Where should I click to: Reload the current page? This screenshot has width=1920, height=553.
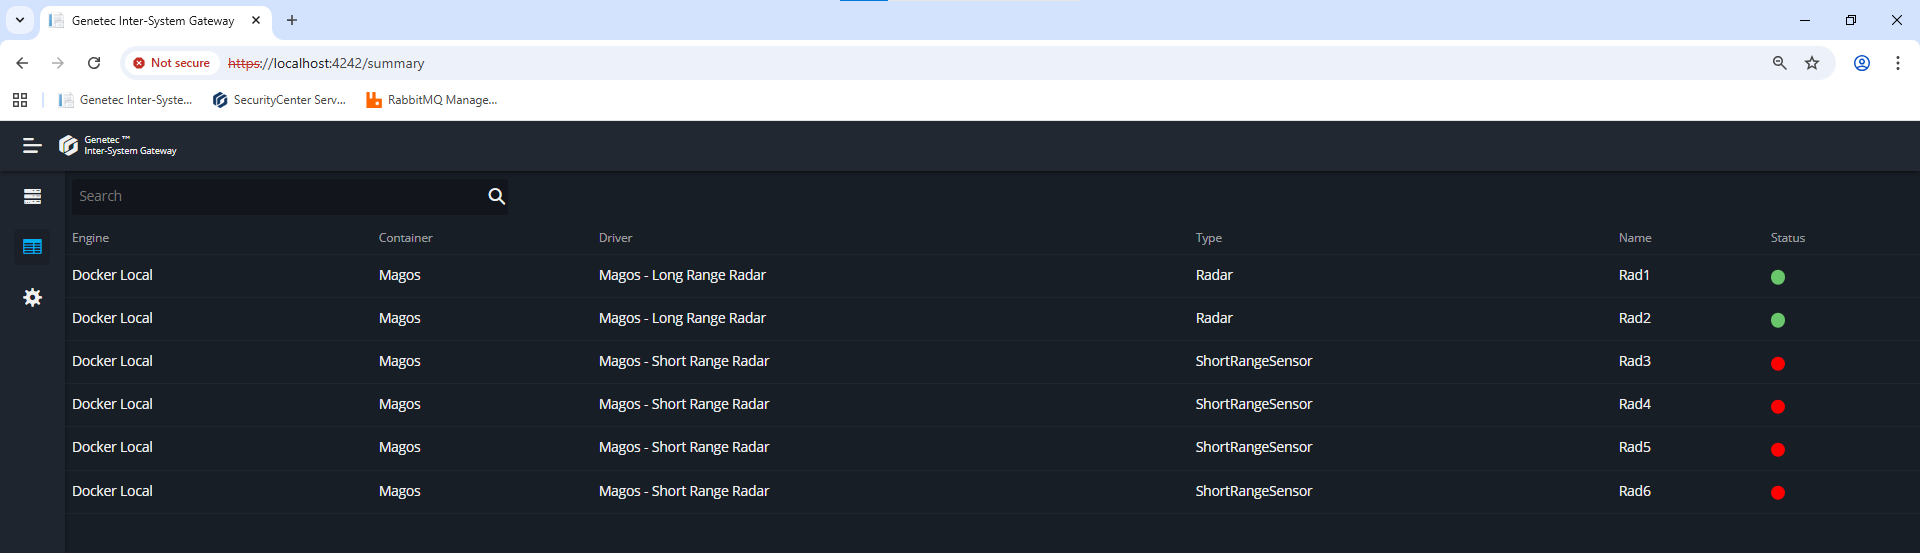(x=94, y=63)
